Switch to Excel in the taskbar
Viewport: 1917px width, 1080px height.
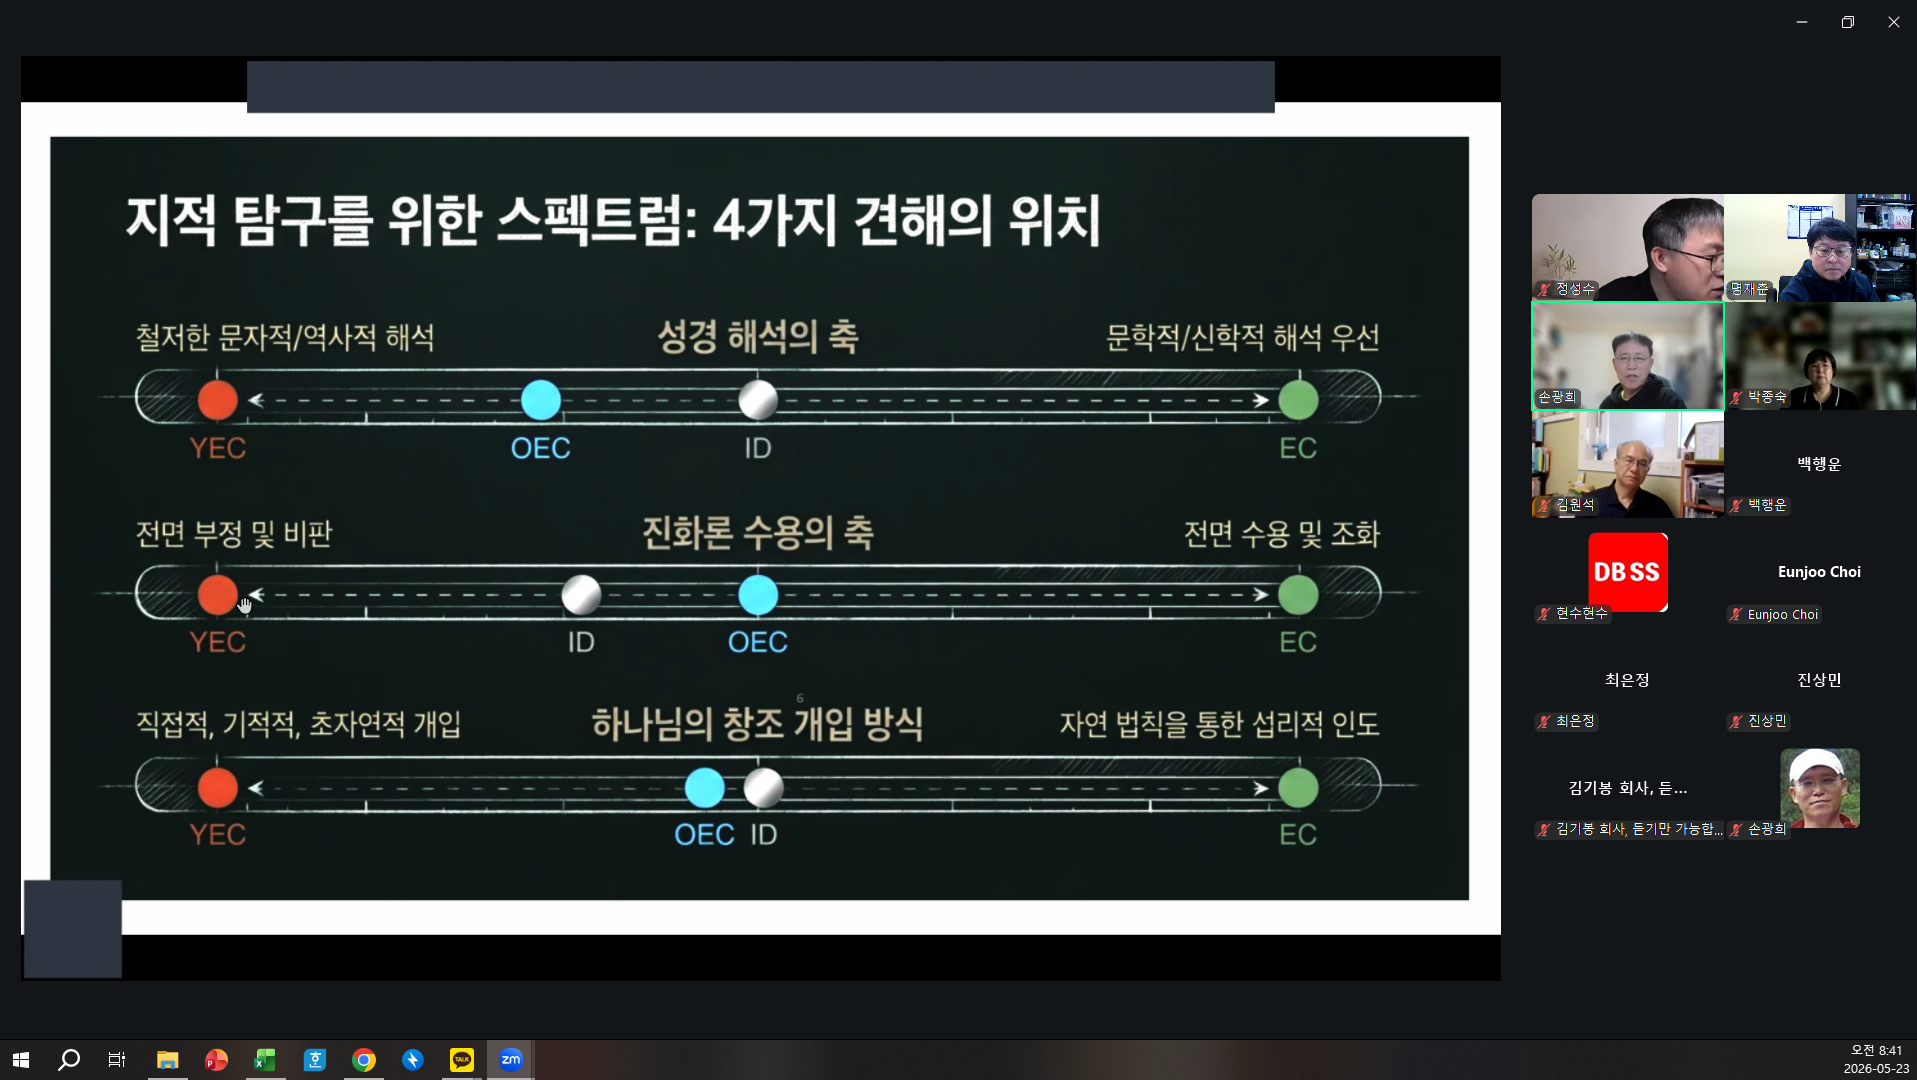click(265, 1060)
